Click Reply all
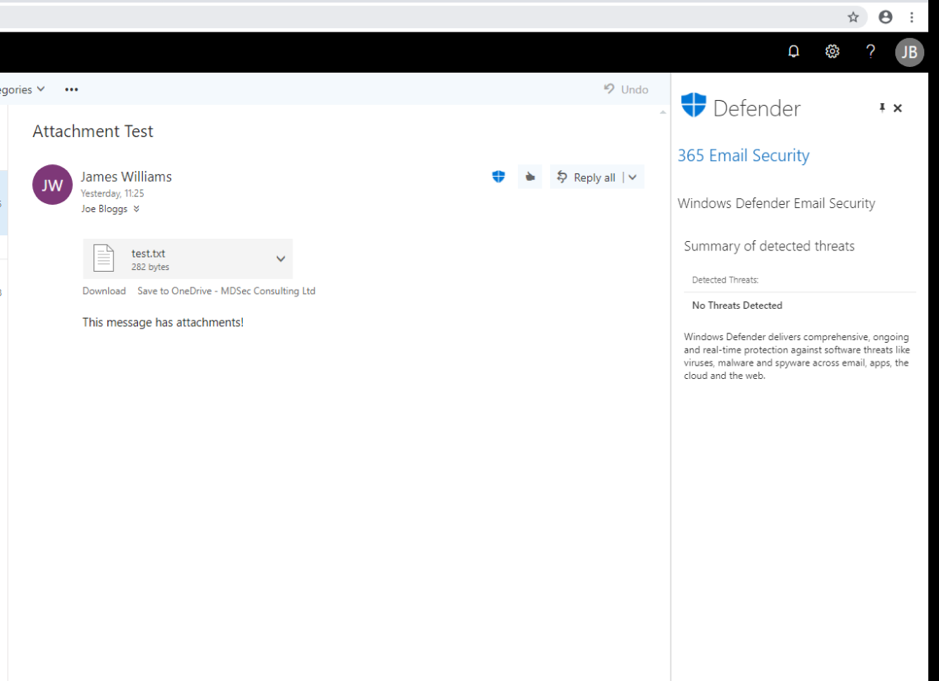Screen dimensions: 939x681 (586, 177)
